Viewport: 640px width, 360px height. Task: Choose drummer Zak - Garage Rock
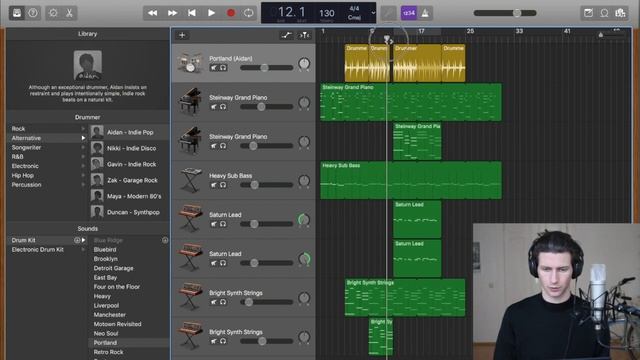click(x=129, y=180)
